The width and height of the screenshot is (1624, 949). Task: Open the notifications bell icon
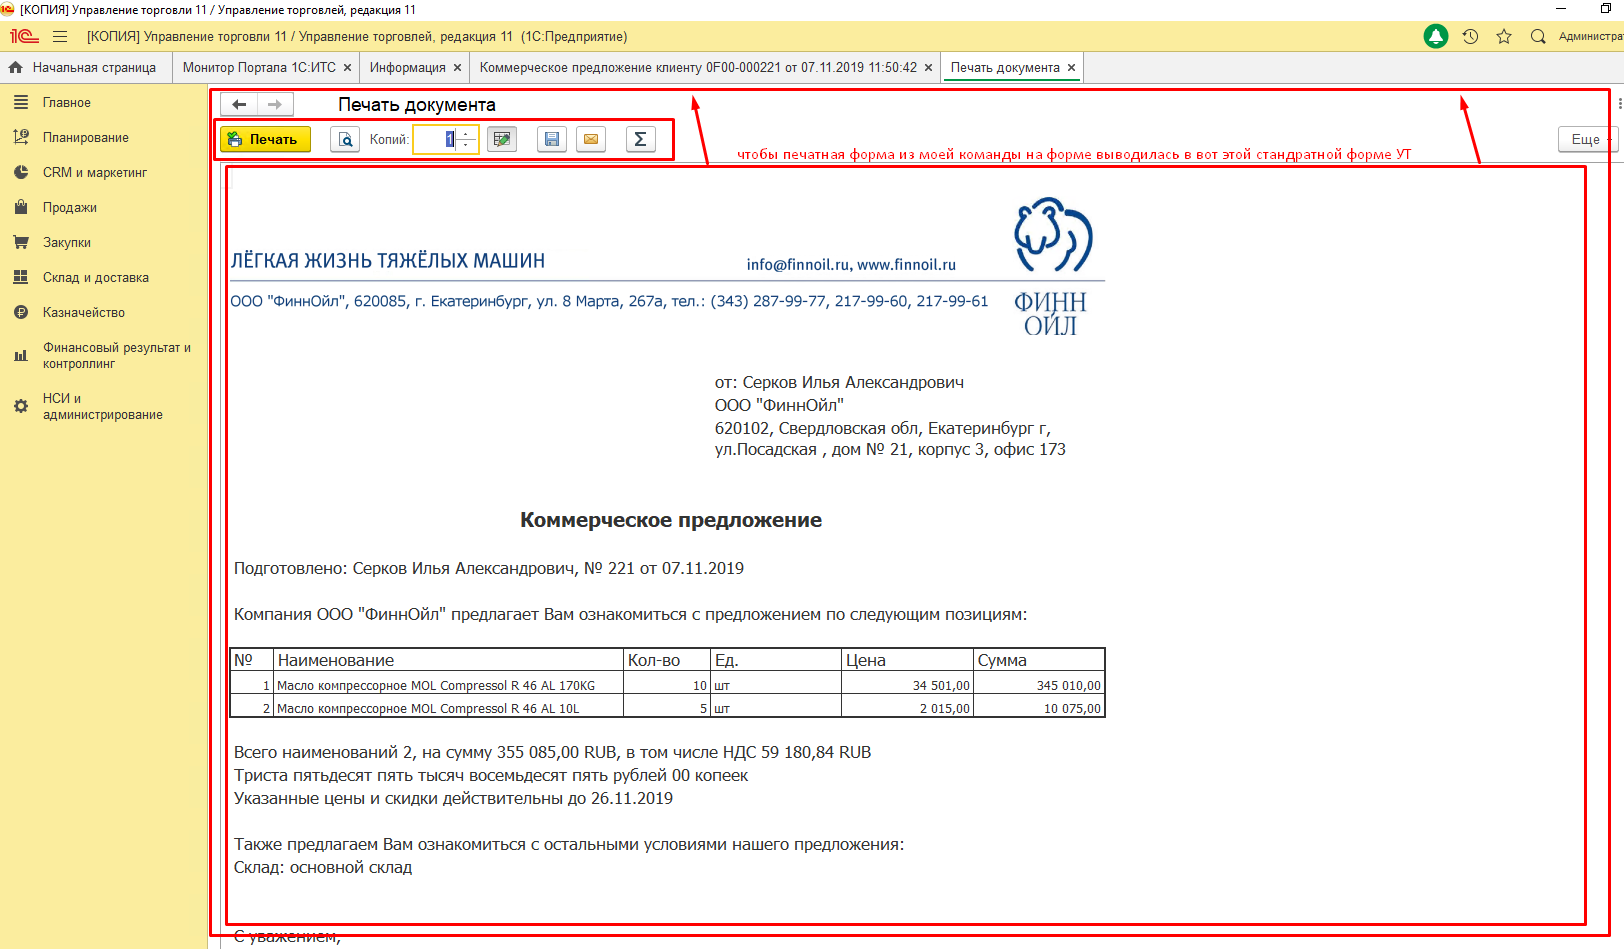[1435, 37]
